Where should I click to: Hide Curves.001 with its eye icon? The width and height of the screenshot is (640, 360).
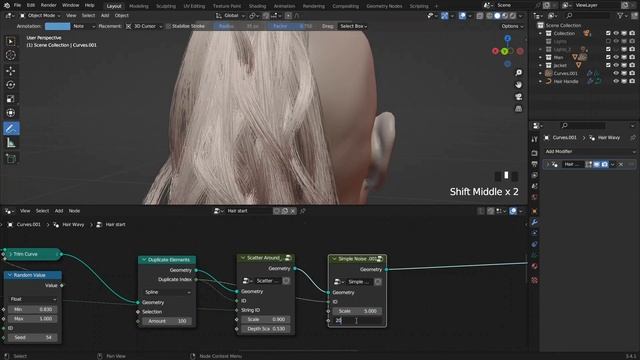(616, 73)
